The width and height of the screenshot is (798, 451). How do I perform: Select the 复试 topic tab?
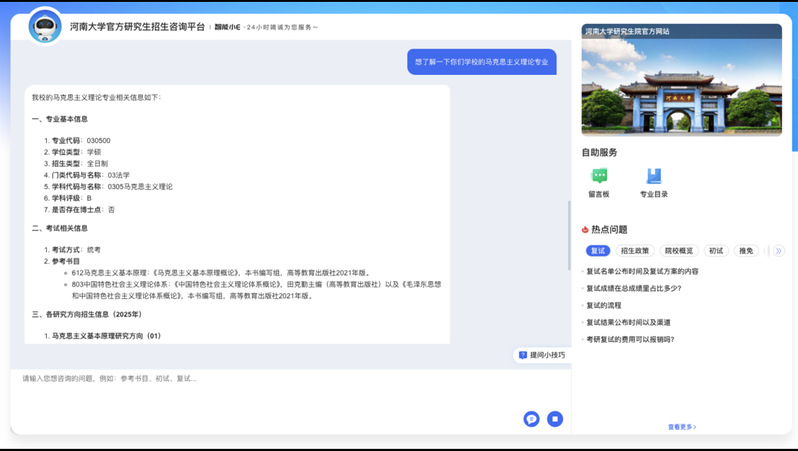coord(598,251)
